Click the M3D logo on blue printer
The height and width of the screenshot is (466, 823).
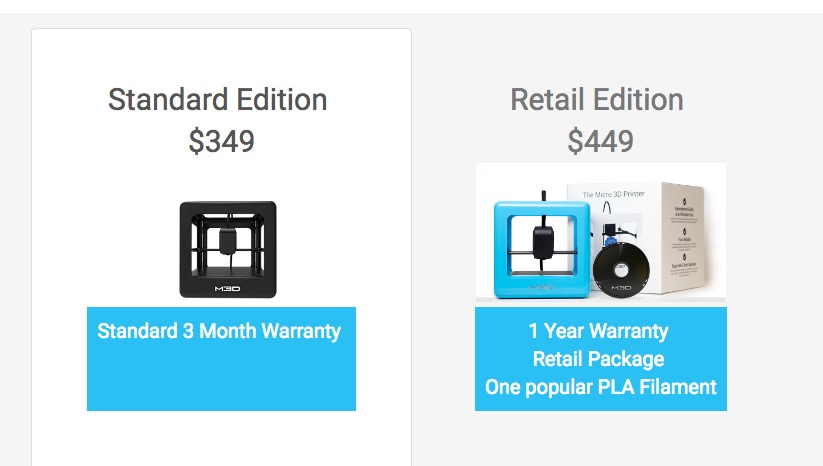tap(541, 288)
